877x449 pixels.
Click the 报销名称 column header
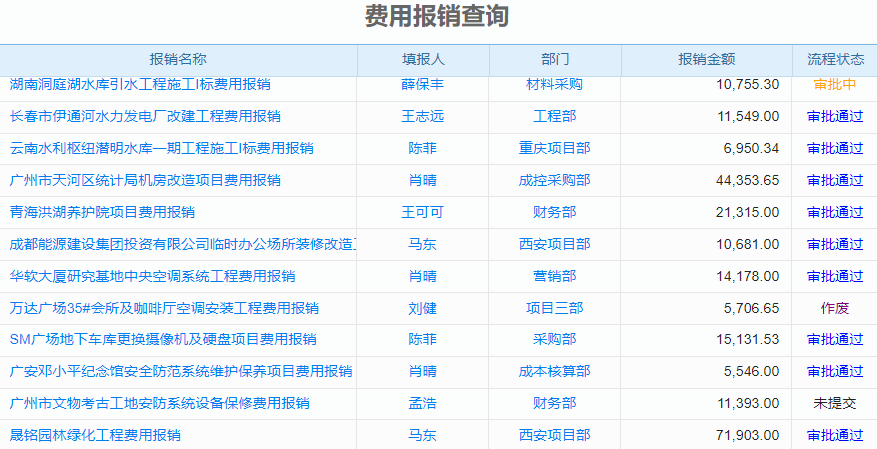point(178,60)
